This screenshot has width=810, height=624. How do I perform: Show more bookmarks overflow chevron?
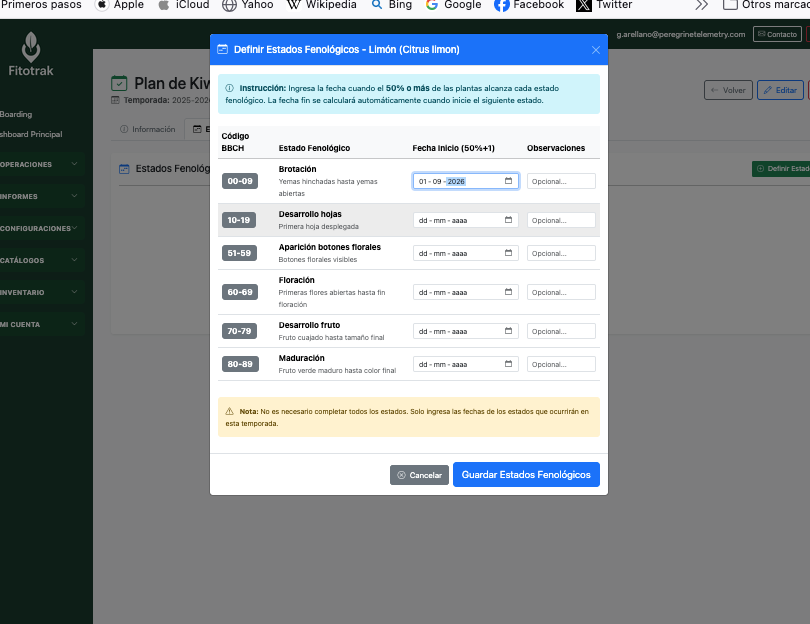(x=702, y=5)
